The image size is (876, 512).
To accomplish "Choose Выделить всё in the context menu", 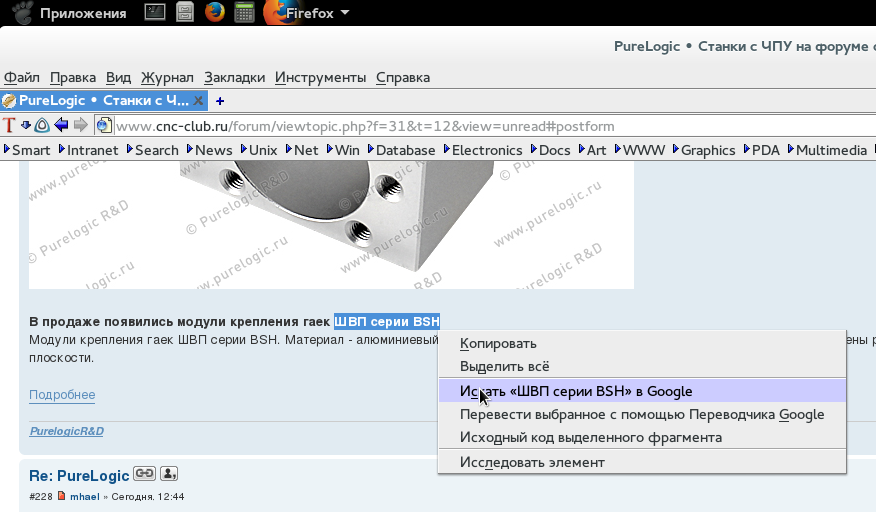I will click(642, 367).
